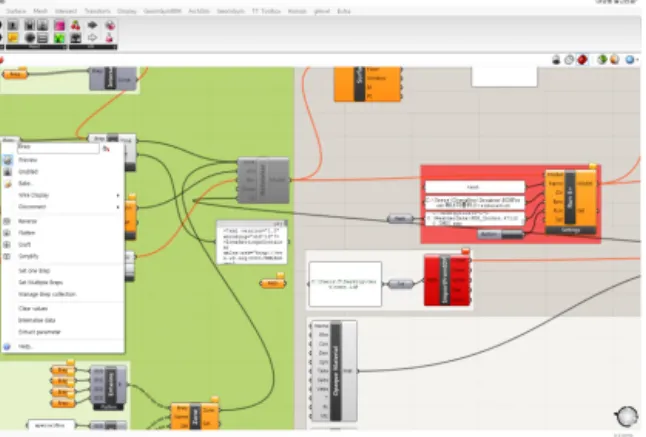Click the red icon beside the Brep name field
The height and width of the screenshot is (437, 646).
point(106,148)
